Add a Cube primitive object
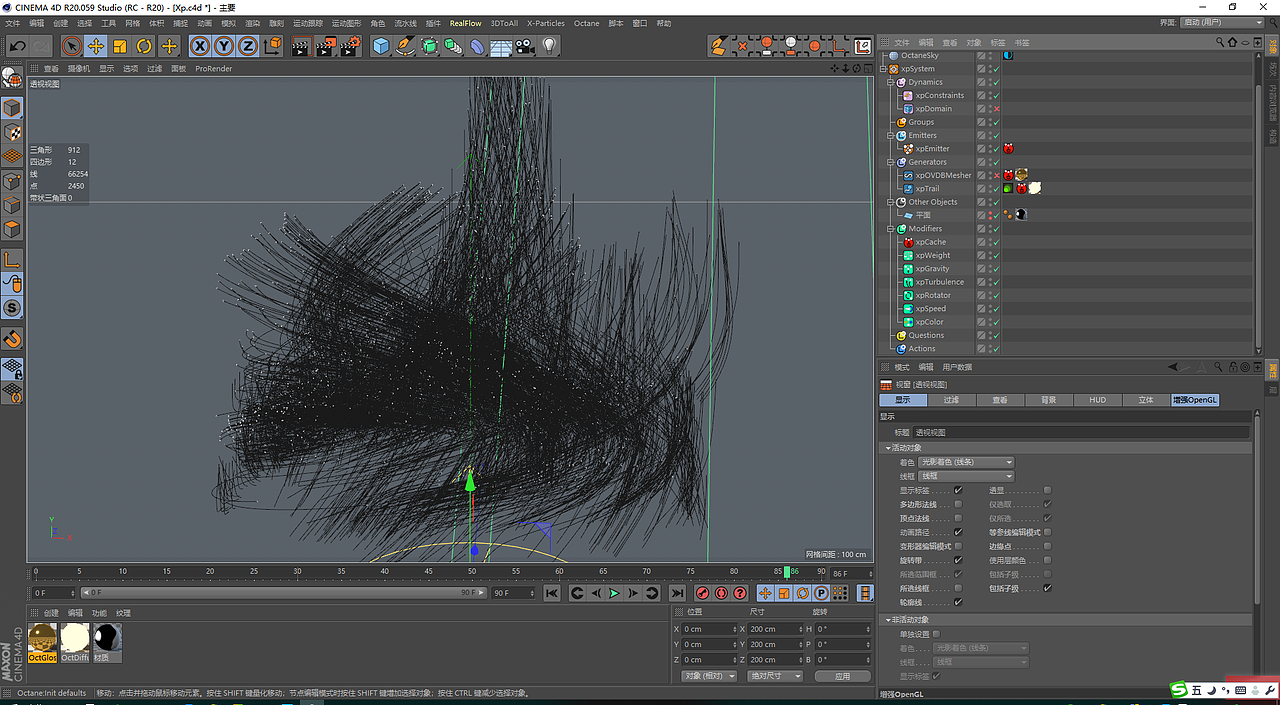 click(381, 46)
